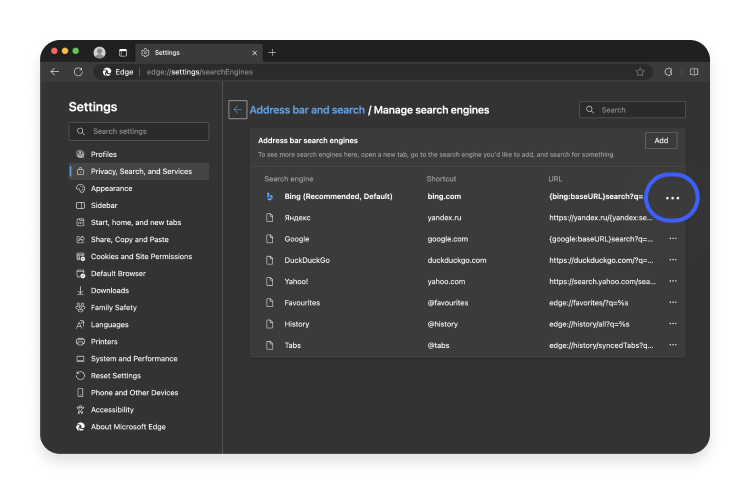Click the page icon beside Яндекс
The height and width of the screenshot is (494, 750).
270,218
